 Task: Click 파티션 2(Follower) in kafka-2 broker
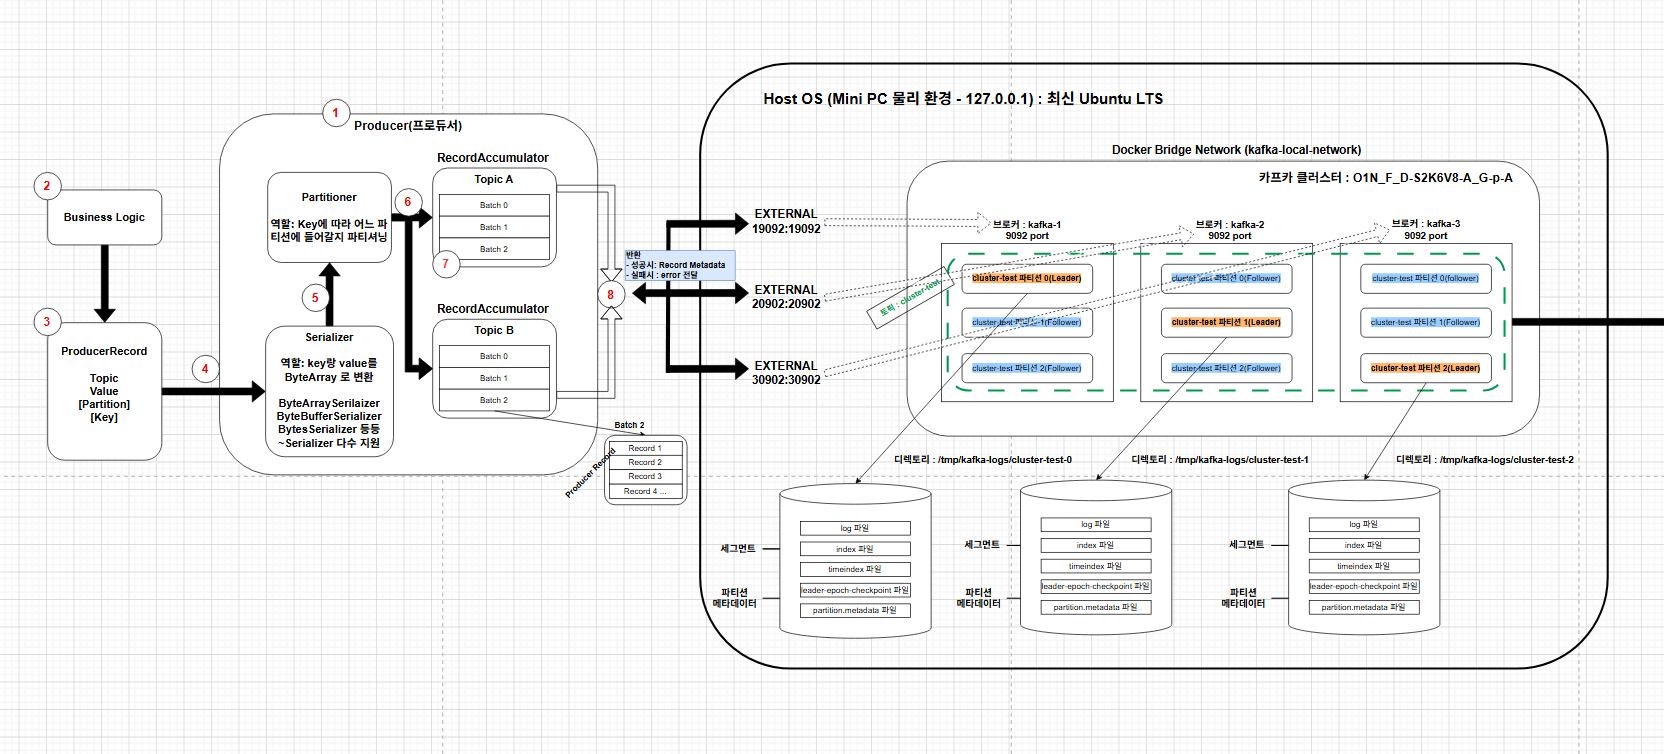[1226, 368]
